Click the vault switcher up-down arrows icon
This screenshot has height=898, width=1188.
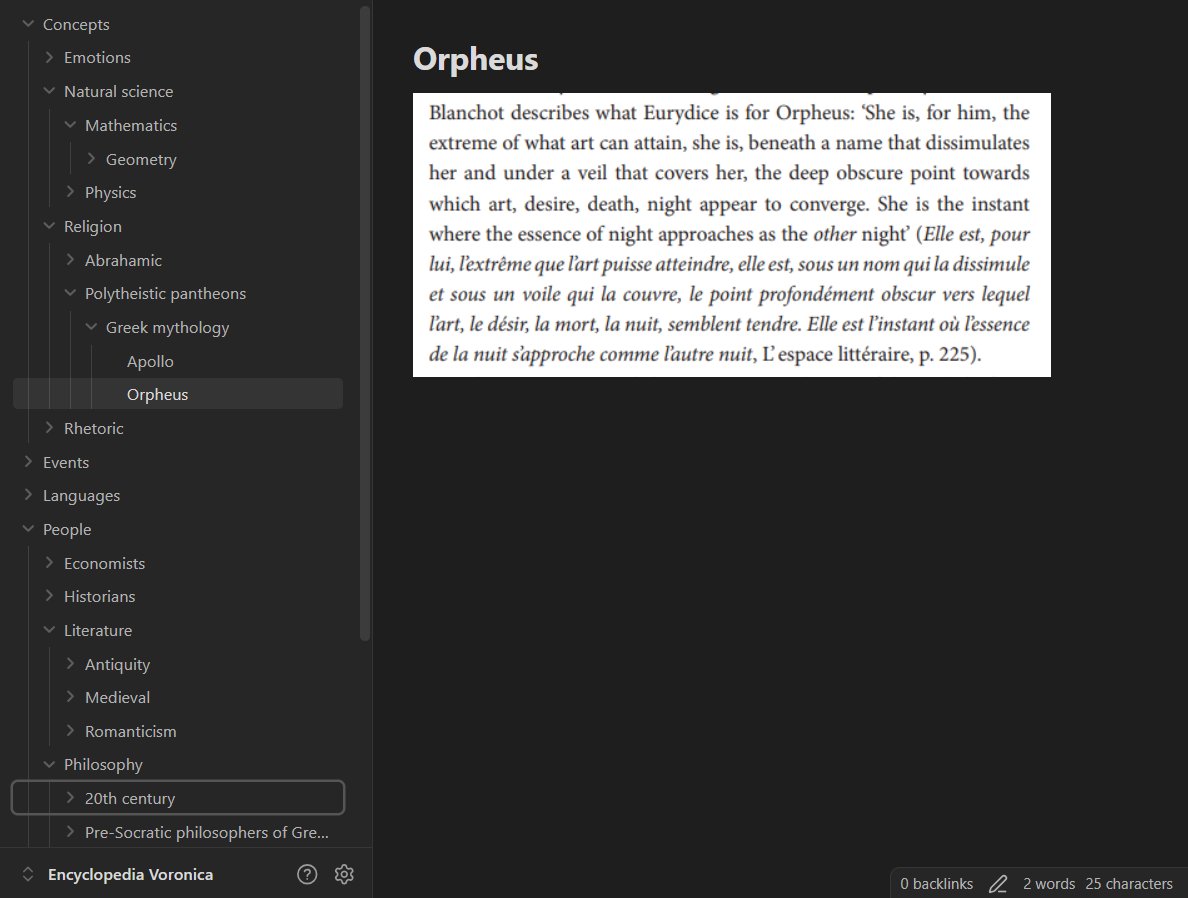click(x=28, y=875)
